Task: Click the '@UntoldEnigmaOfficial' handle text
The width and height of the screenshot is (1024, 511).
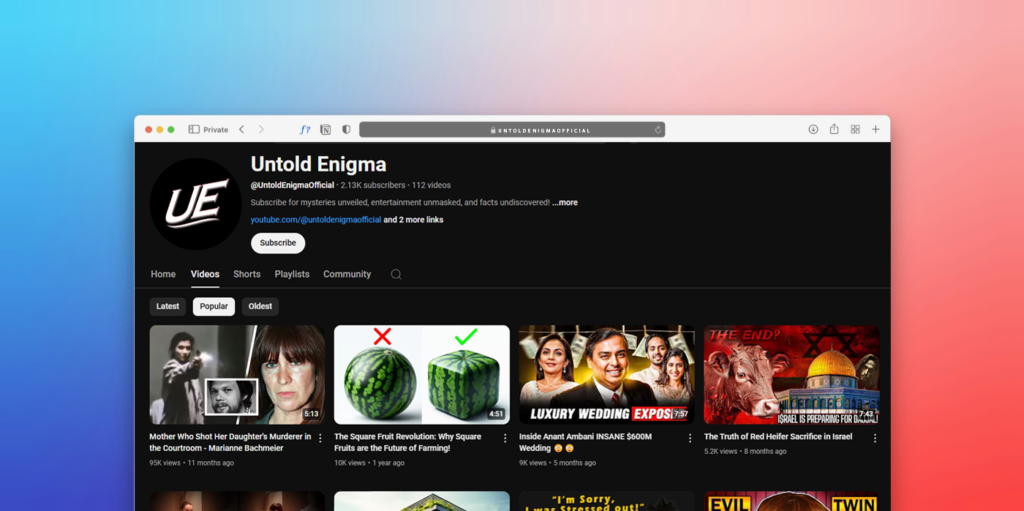Action: coord(293,186)
